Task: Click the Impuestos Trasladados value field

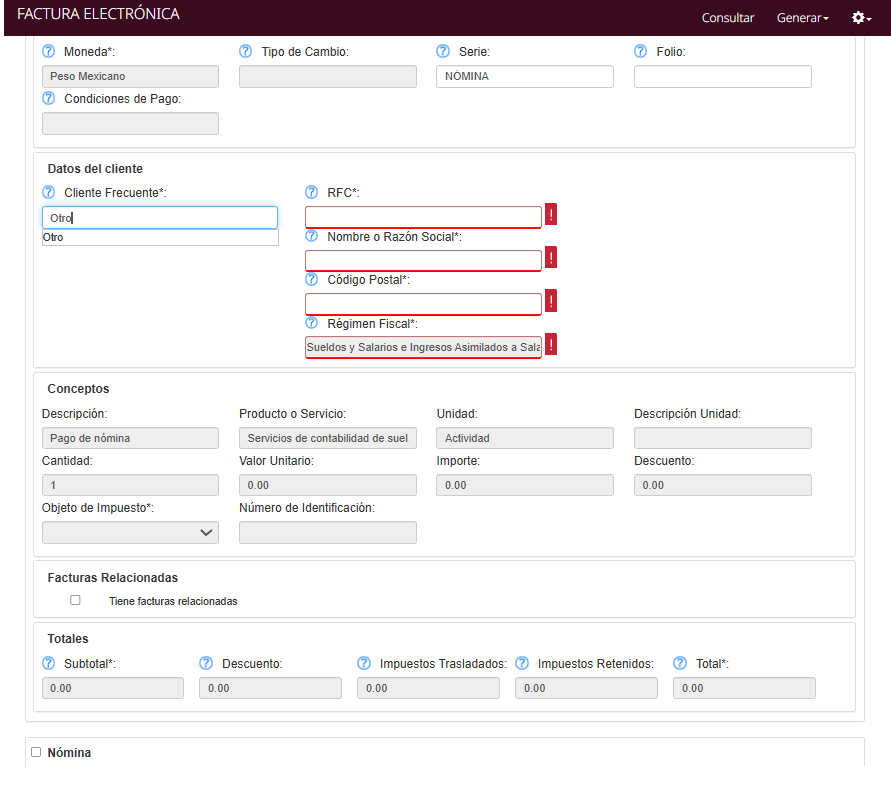Action: click(428, 688)
